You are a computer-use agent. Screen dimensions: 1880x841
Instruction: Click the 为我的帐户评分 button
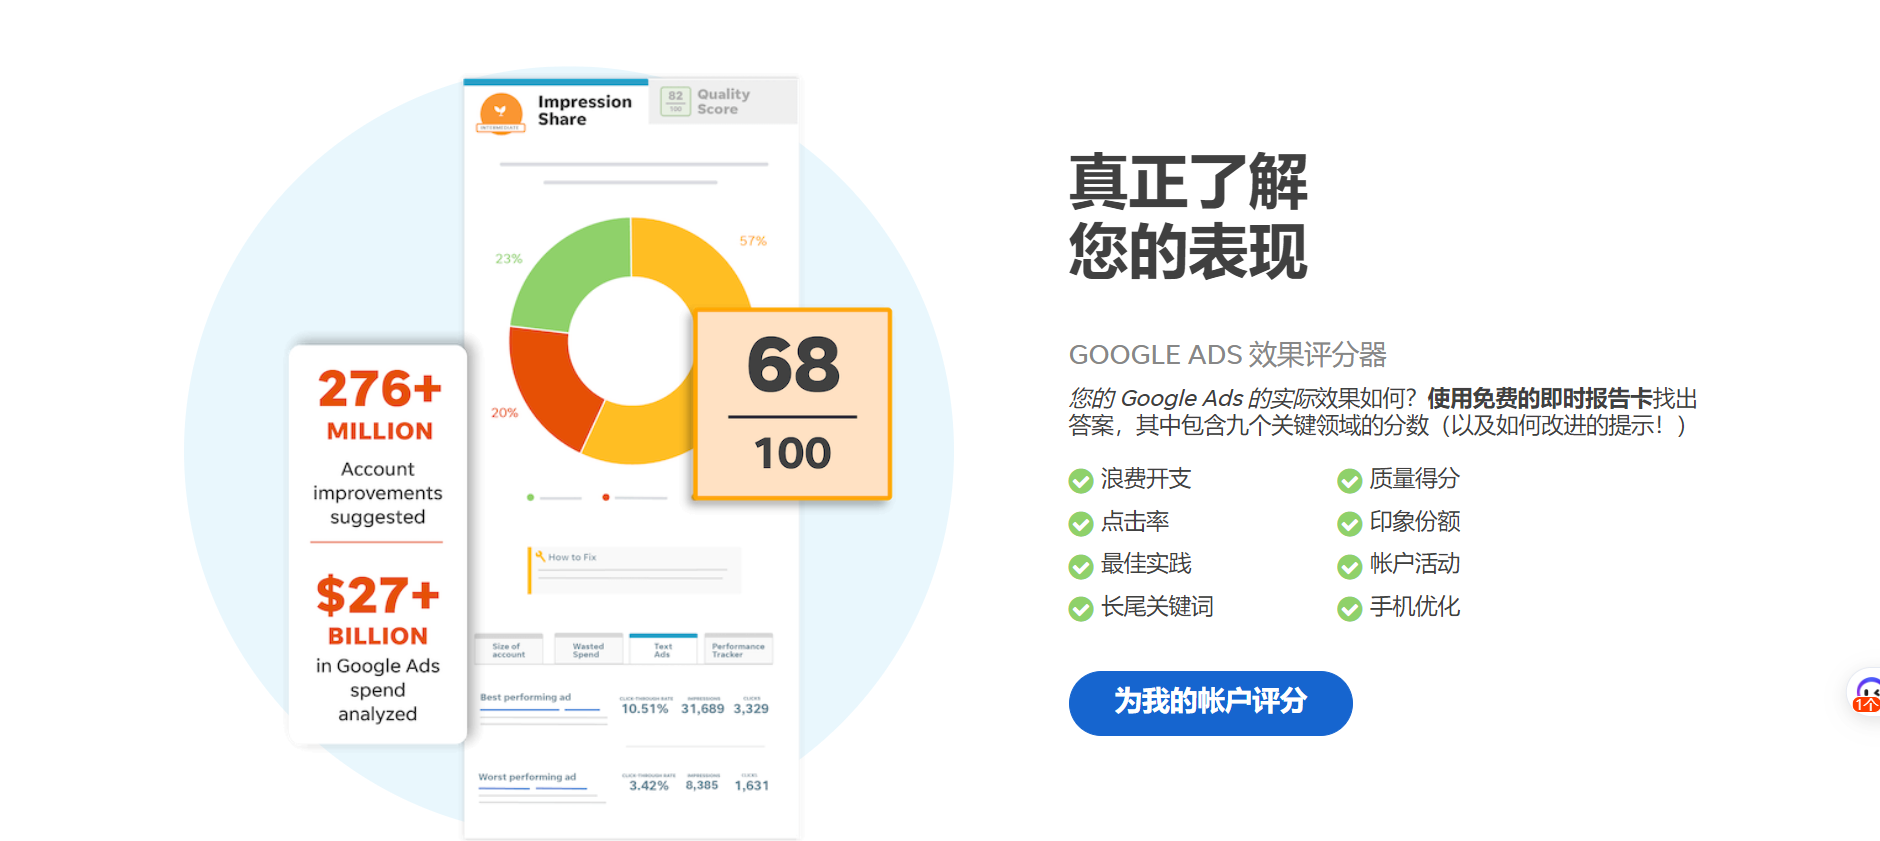pyautogui.click(x=1210, y=703)
